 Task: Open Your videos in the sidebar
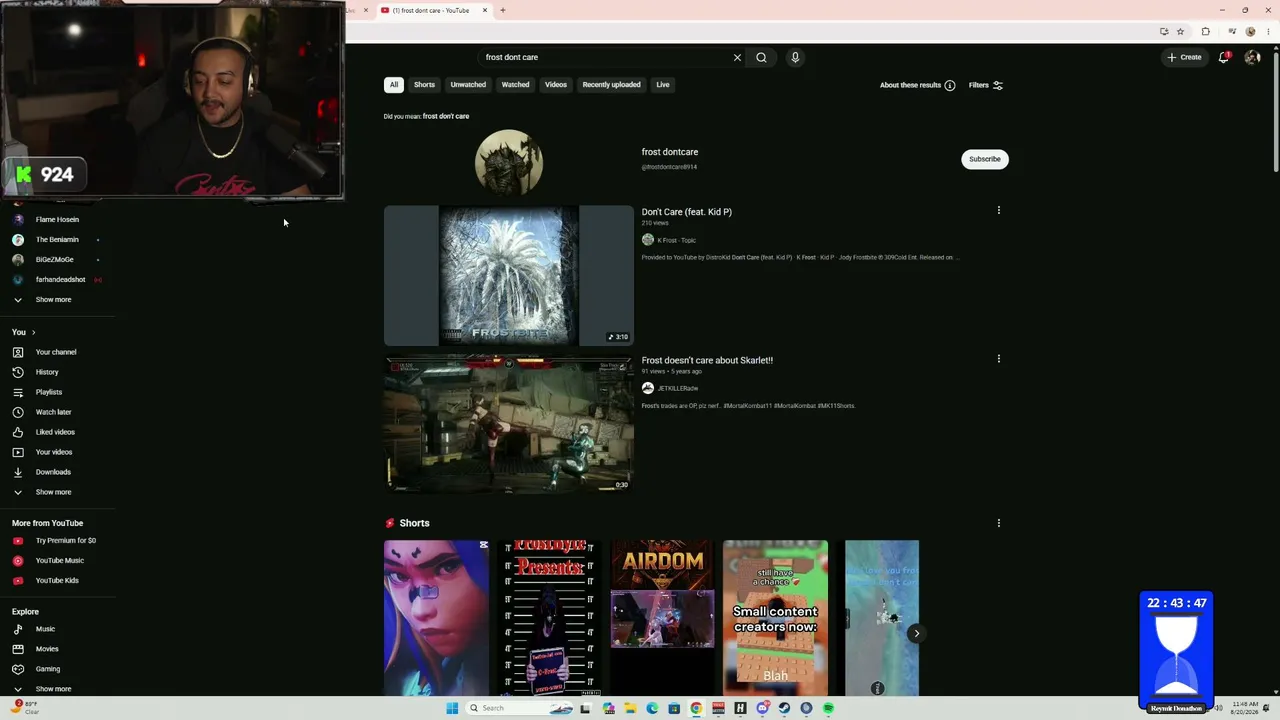tap(54, 452)
